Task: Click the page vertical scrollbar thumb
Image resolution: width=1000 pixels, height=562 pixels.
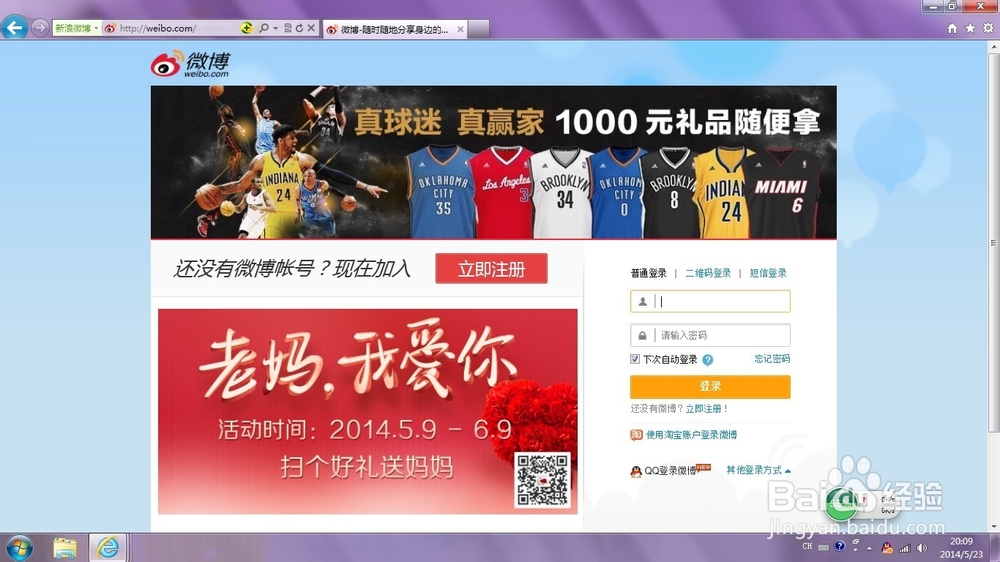Action: [994, 242]
